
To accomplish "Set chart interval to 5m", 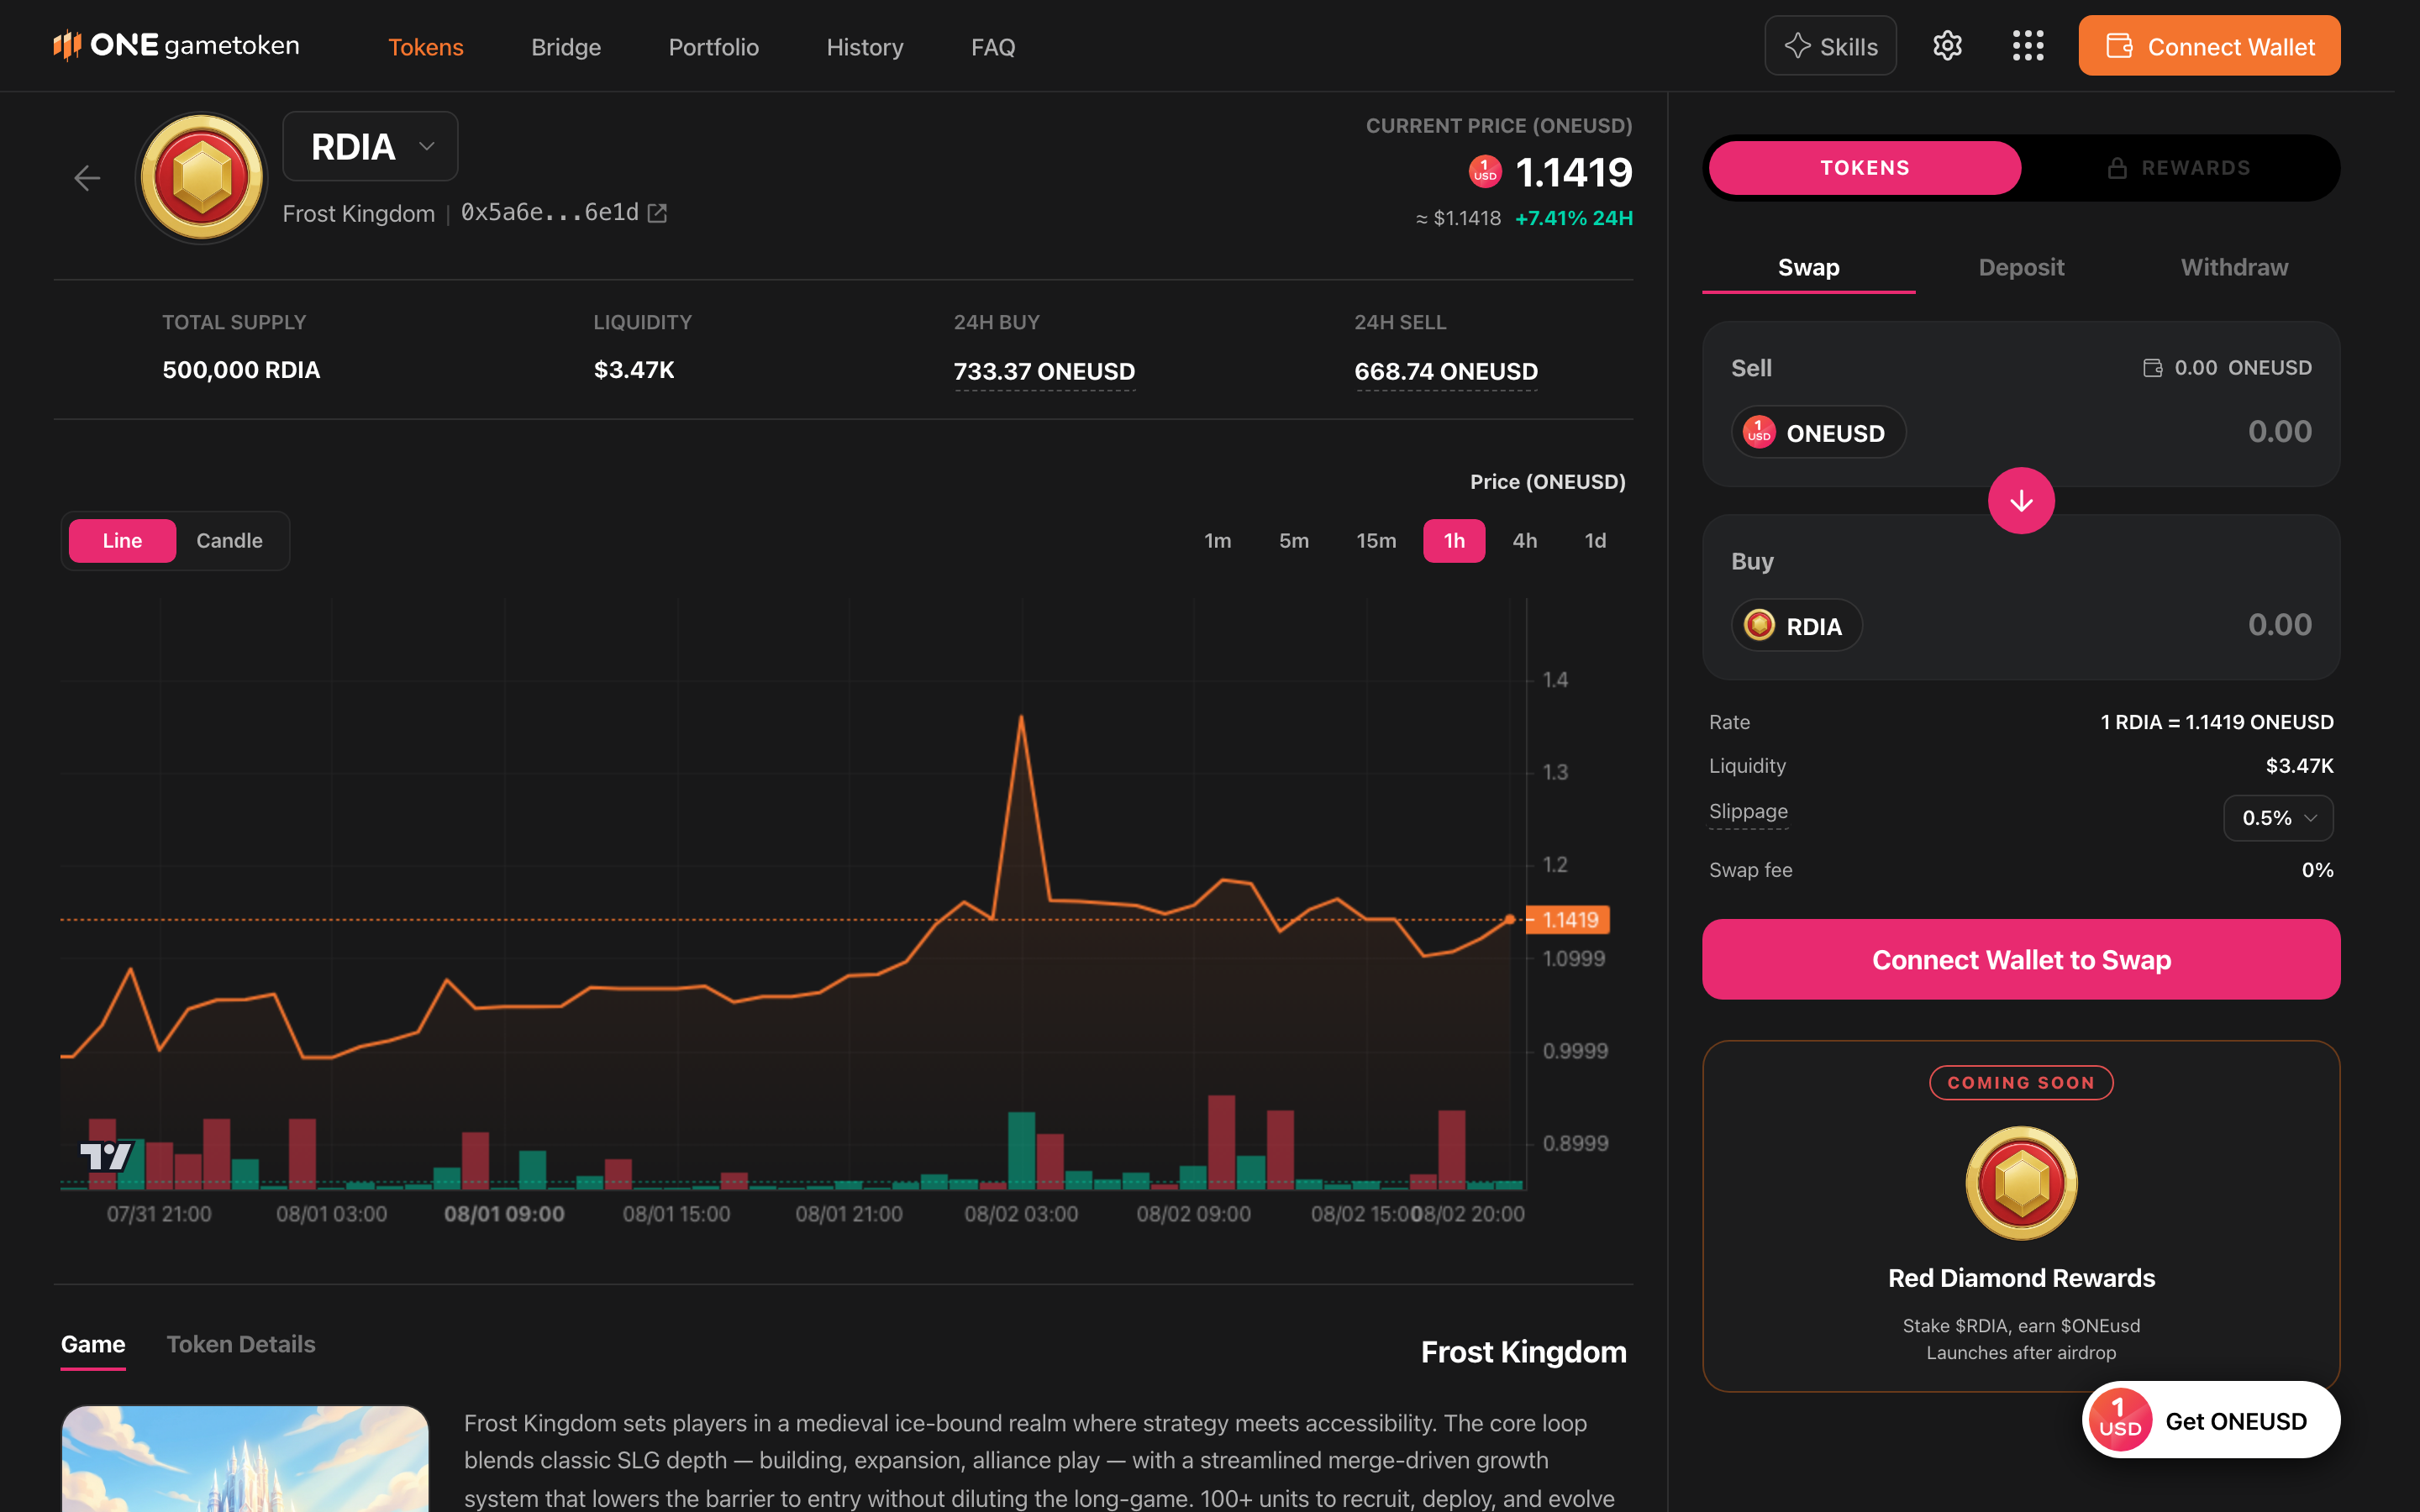I will [1293, 541].
